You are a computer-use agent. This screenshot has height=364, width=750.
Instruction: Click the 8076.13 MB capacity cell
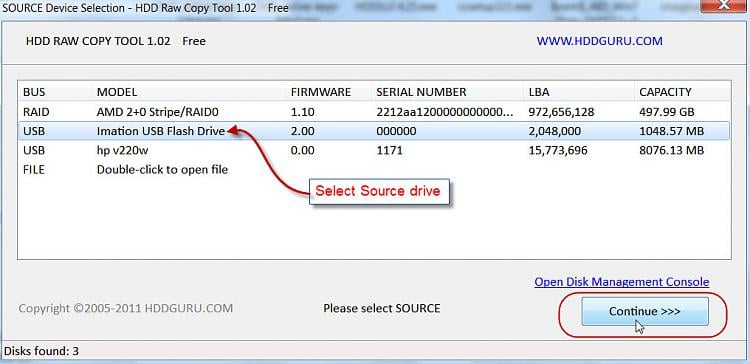(672, 151)
